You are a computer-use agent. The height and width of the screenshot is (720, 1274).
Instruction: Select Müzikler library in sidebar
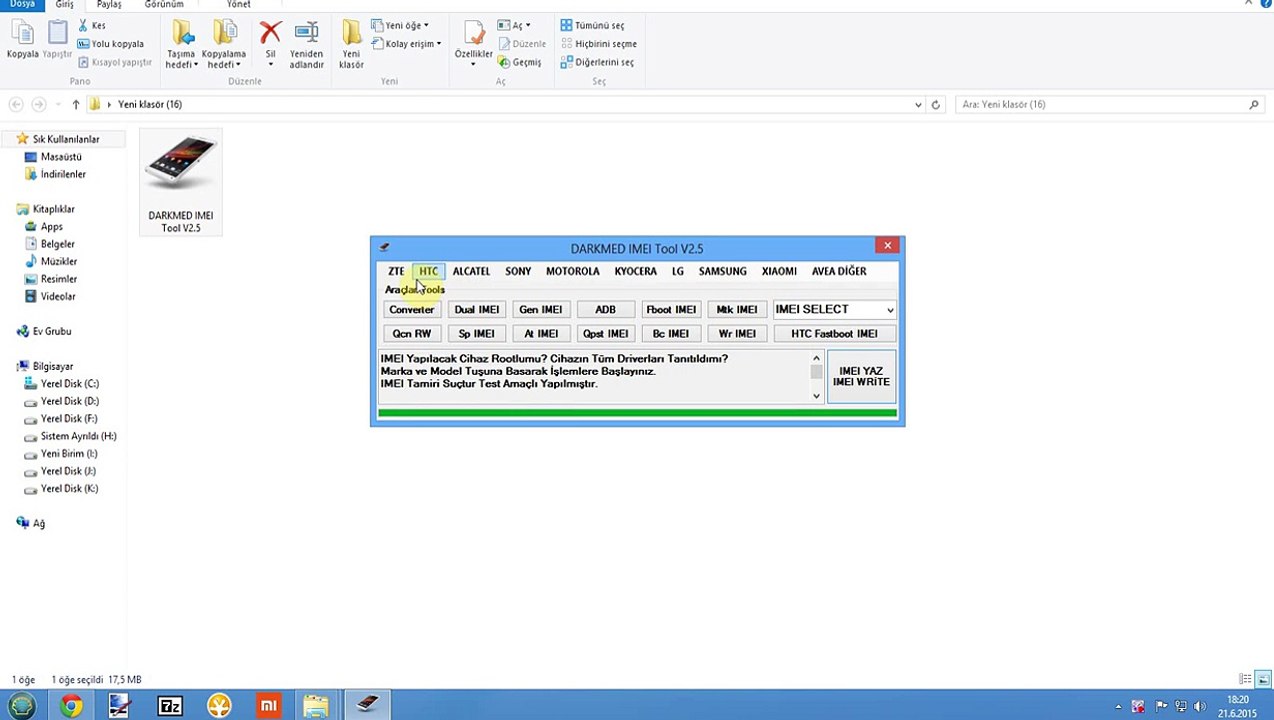[x=58, y=261]
